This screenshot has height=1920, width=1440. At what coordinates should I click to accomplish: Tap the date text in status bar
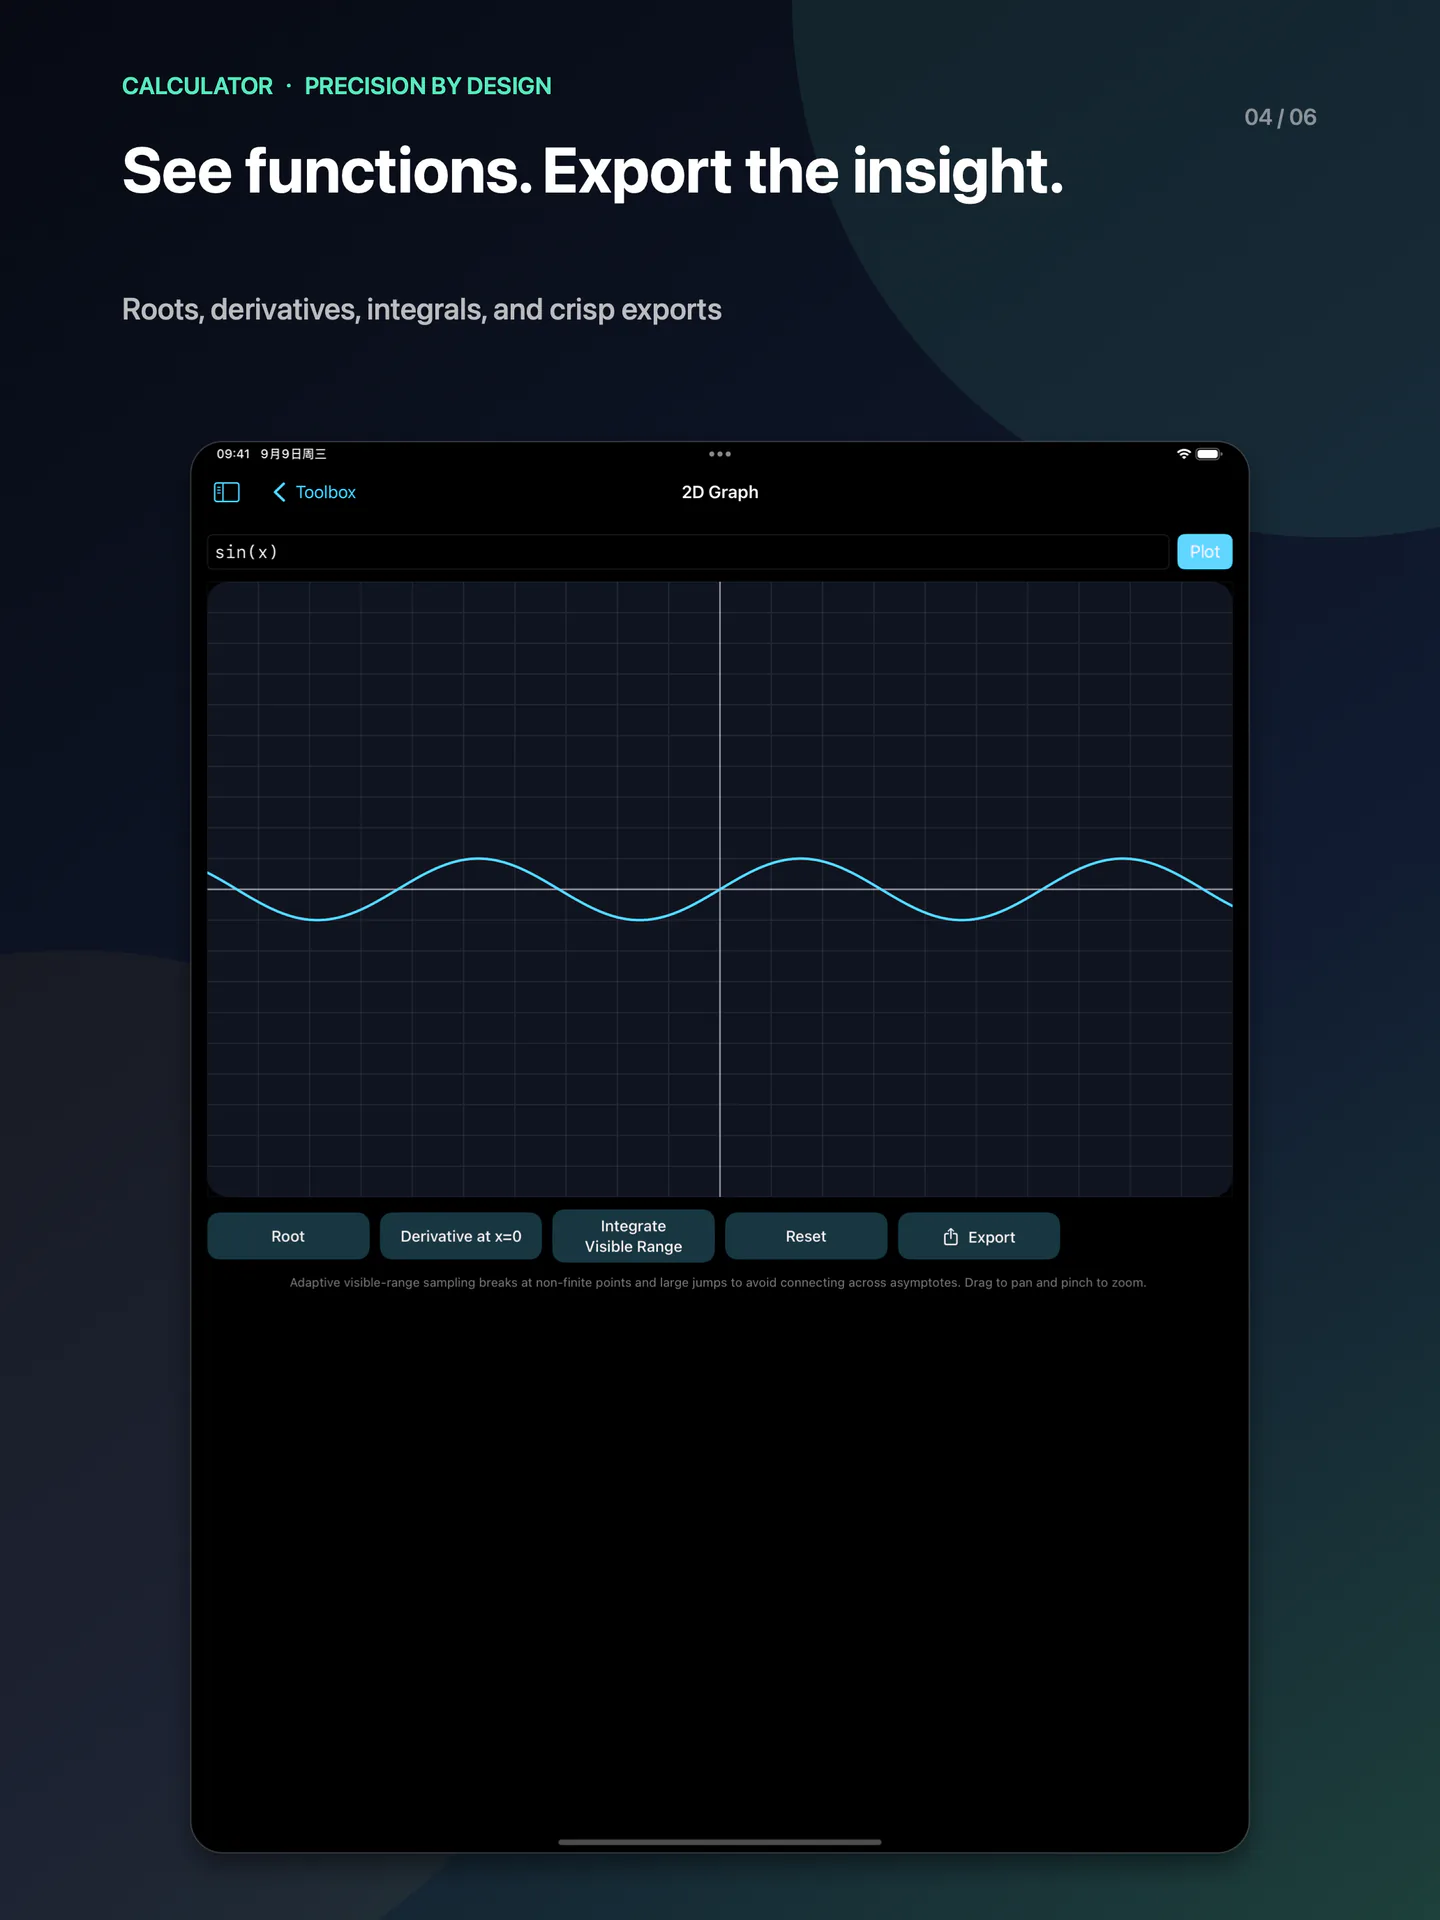pyautogui.click(x=294, y=454)
